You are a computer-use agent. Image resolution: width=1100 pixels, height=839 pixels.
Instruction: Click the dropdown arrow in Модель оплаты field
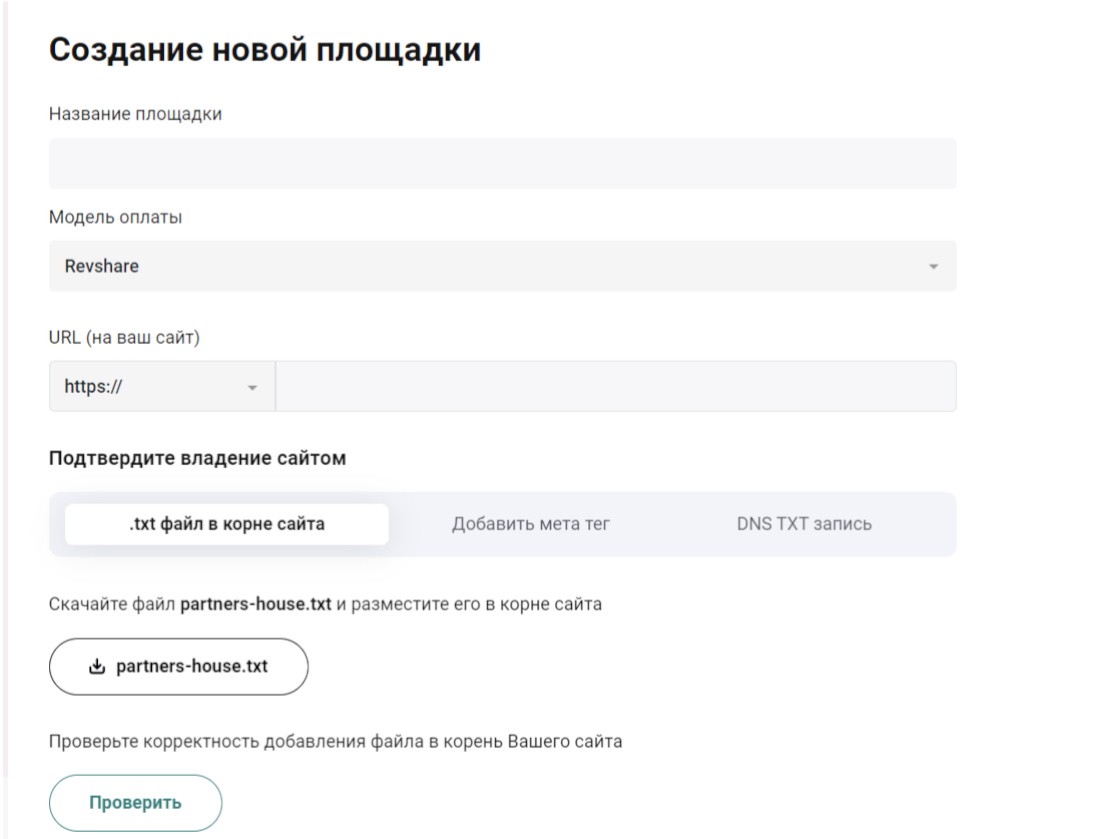(x=934, y=266)
